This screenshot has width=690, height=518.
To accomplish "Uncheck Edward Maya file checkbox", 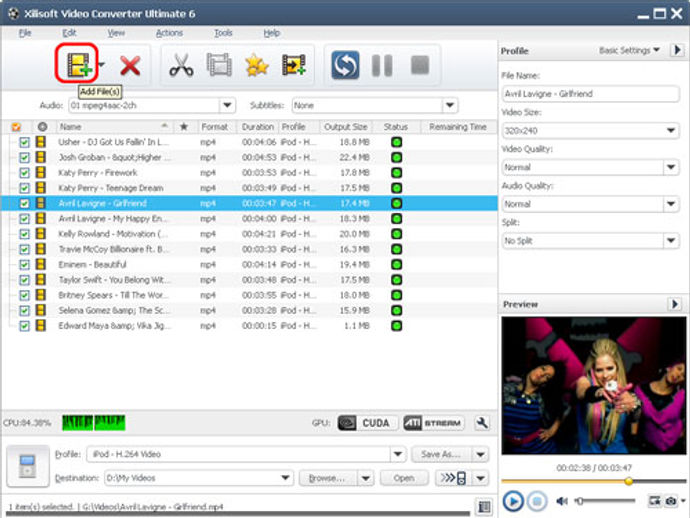I will (25, 326).
